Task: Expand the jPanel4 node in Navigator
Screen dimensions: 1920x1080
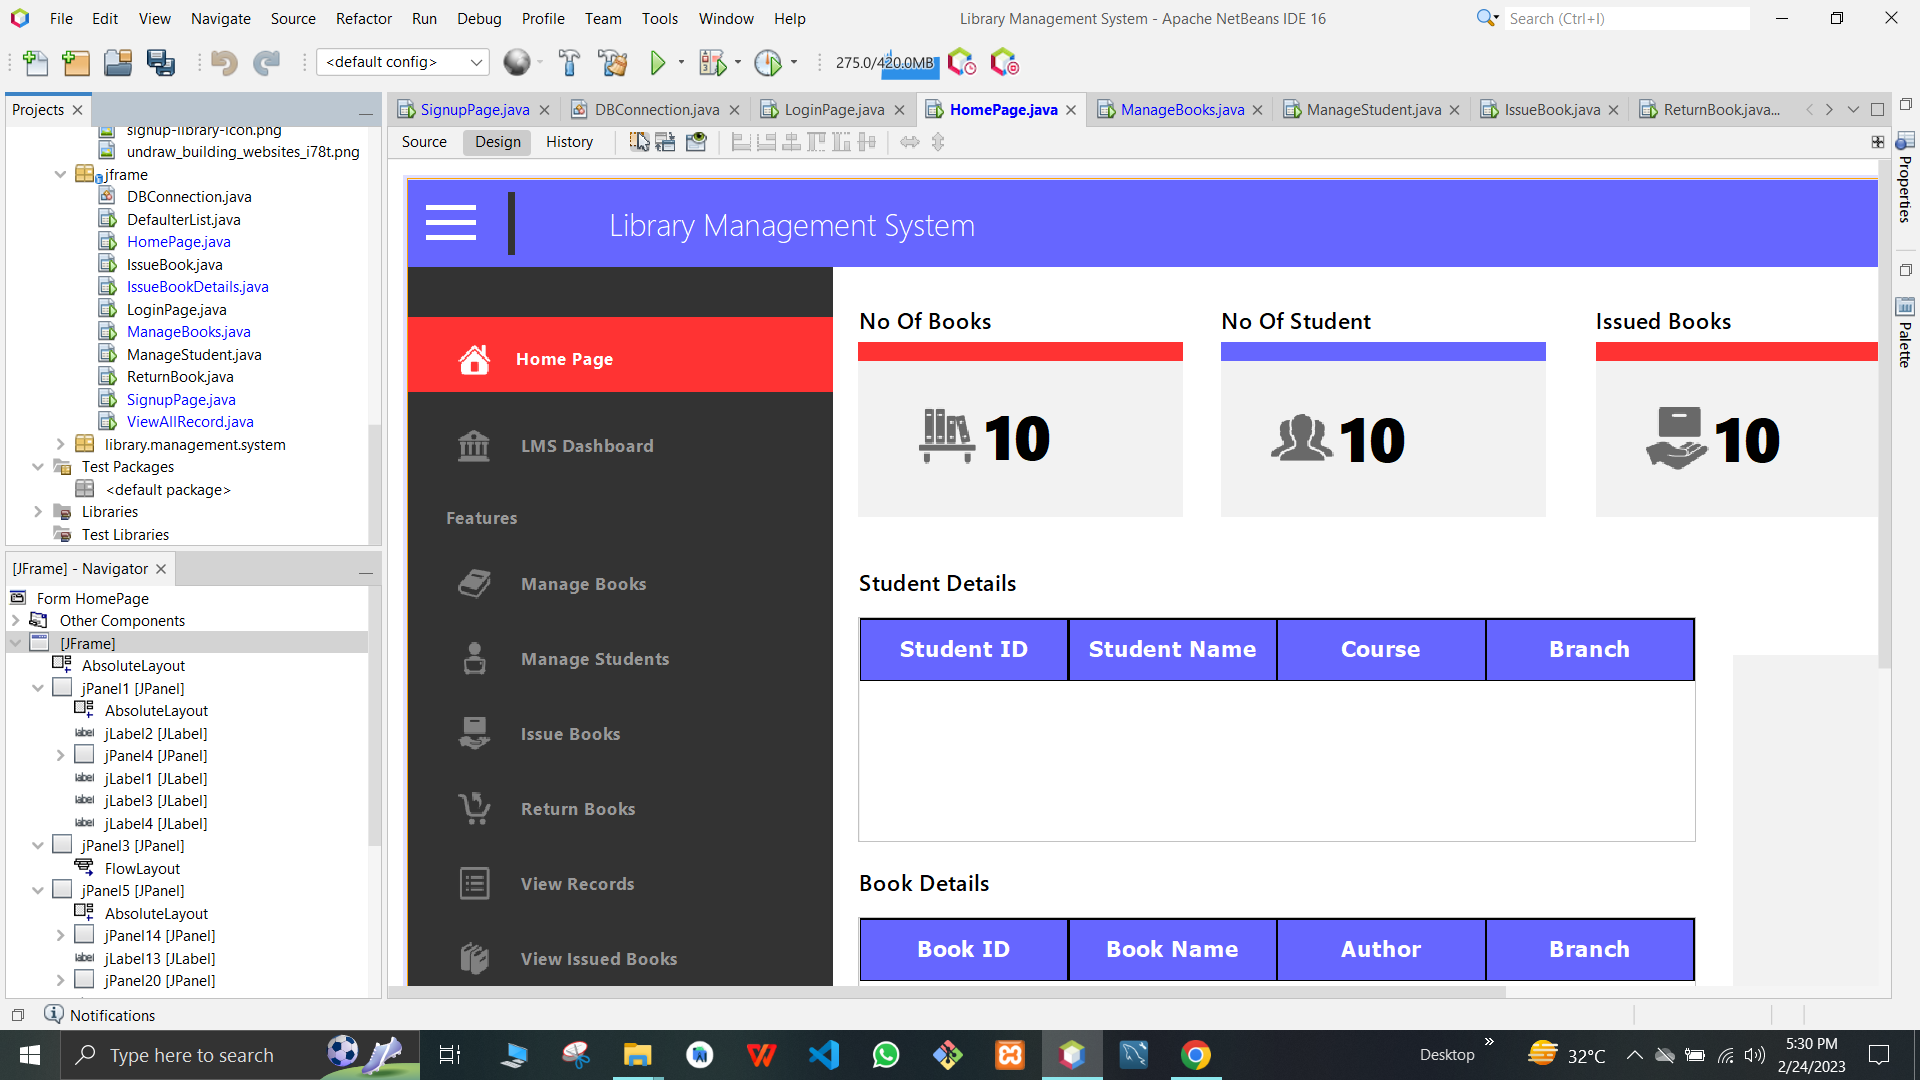Action: click(60, 755)
